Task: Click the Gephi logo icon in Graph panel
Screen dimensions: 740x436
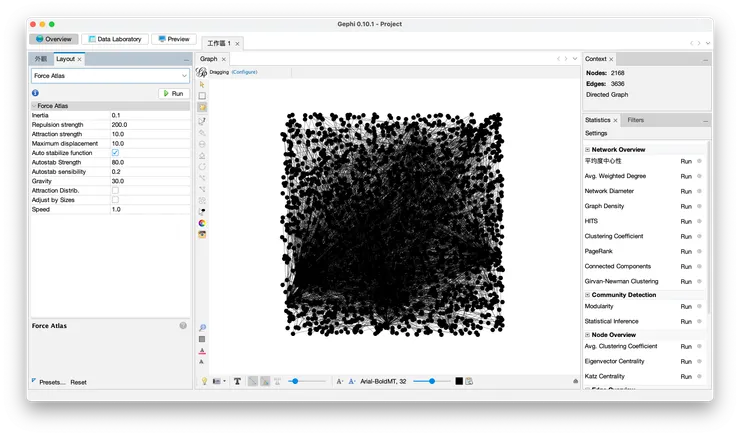Action: point(202,72)
